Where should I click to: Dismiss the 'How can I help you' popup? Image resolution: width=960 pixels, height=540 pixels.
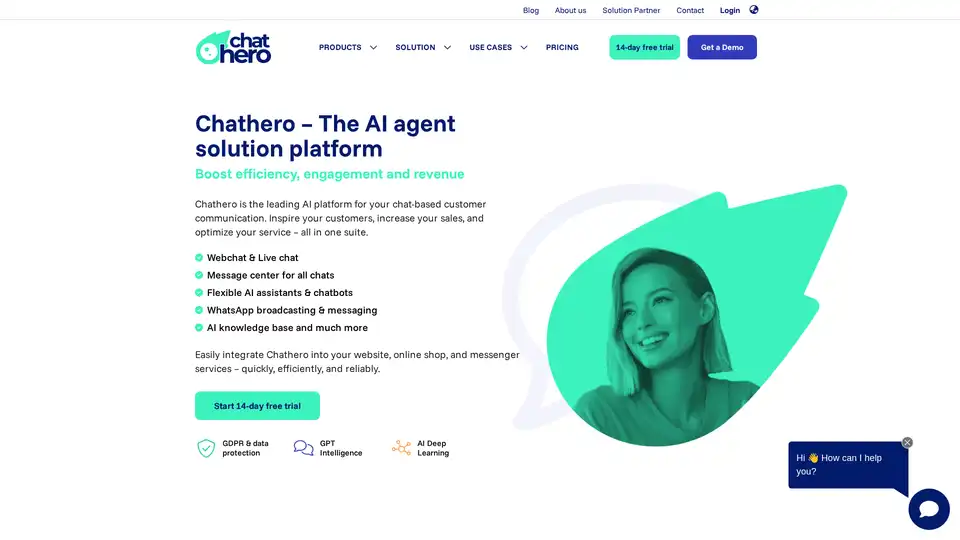tap(907, 442)
